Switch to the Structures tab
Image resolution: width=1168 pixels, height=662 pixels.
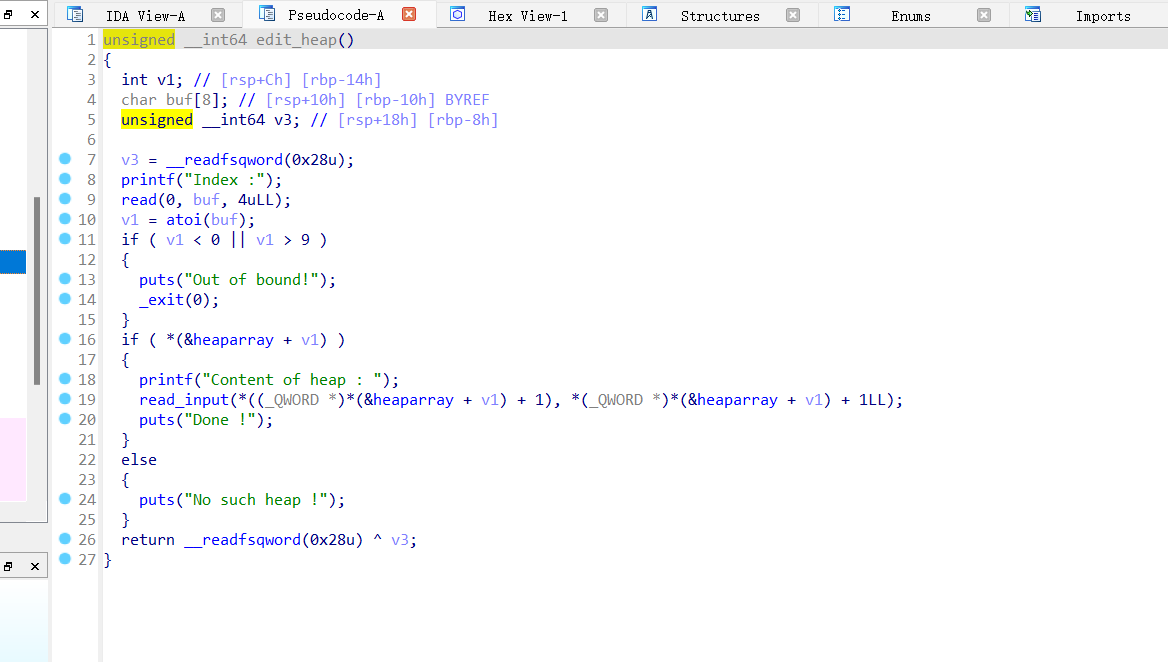click(x=720, y=16)
